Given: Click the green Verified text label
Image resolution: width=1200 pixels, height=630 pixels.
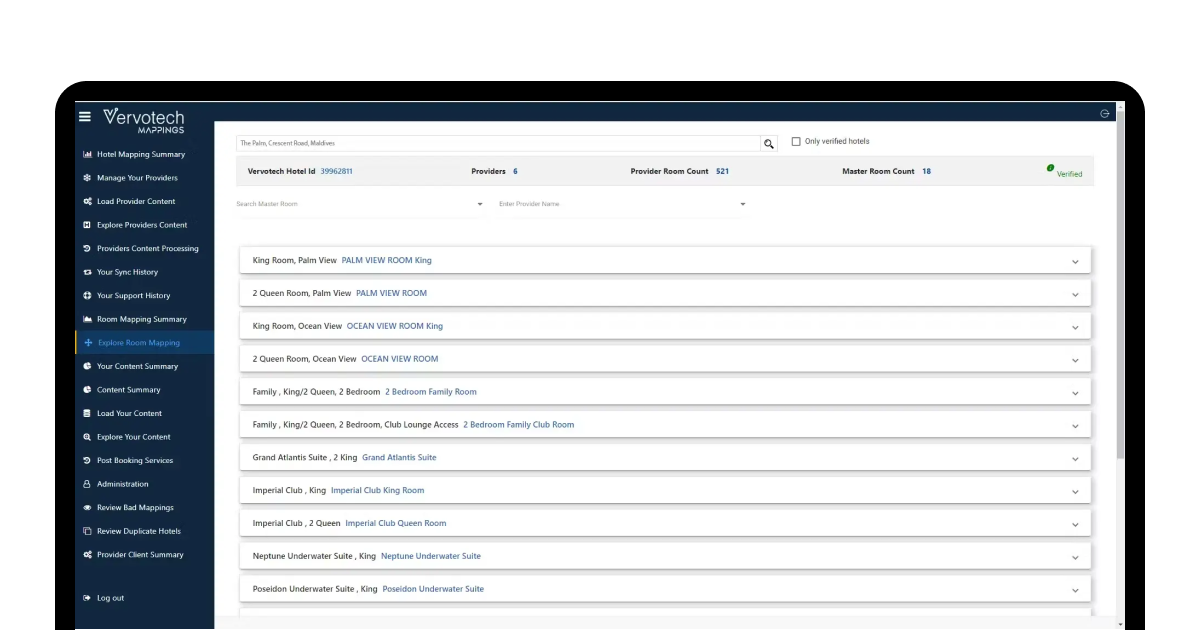Looking at the screenshot, I should (x=1070, y=174).
